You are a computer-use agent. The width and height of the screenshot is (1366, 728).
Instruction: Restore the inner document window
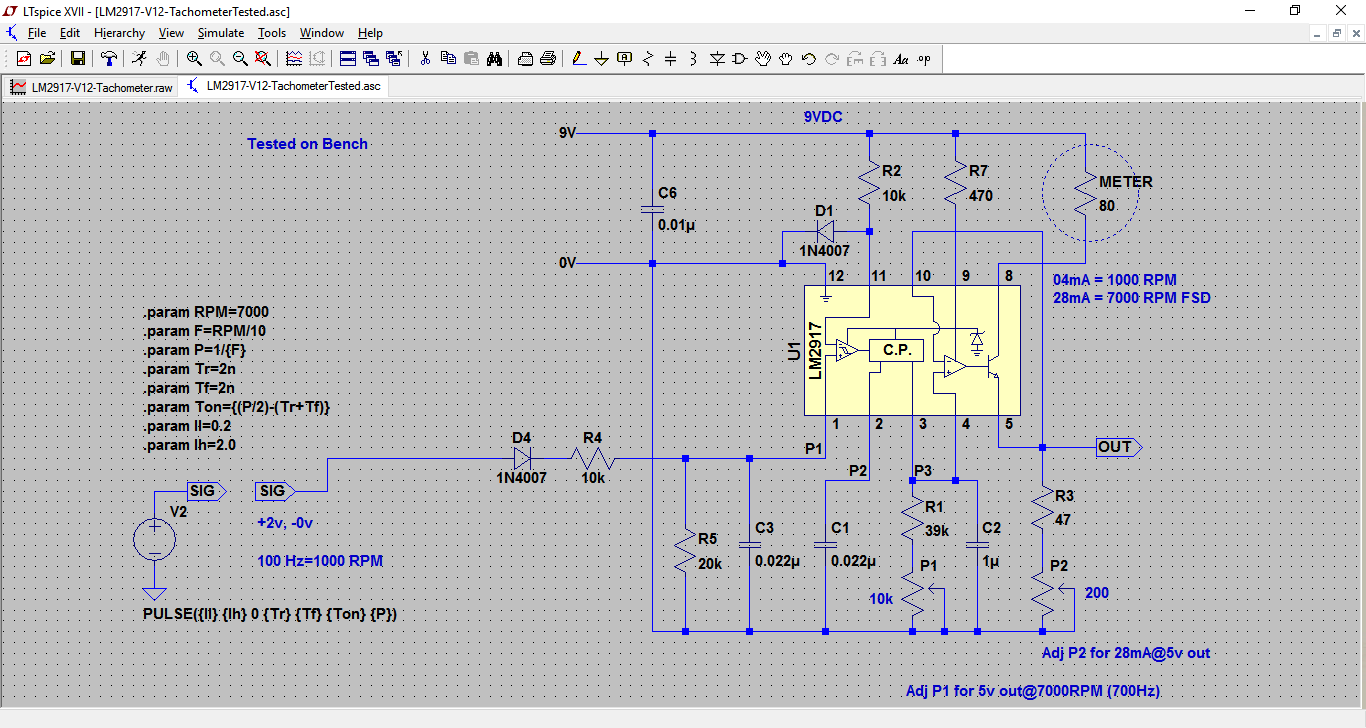[x=1336, y=33]
